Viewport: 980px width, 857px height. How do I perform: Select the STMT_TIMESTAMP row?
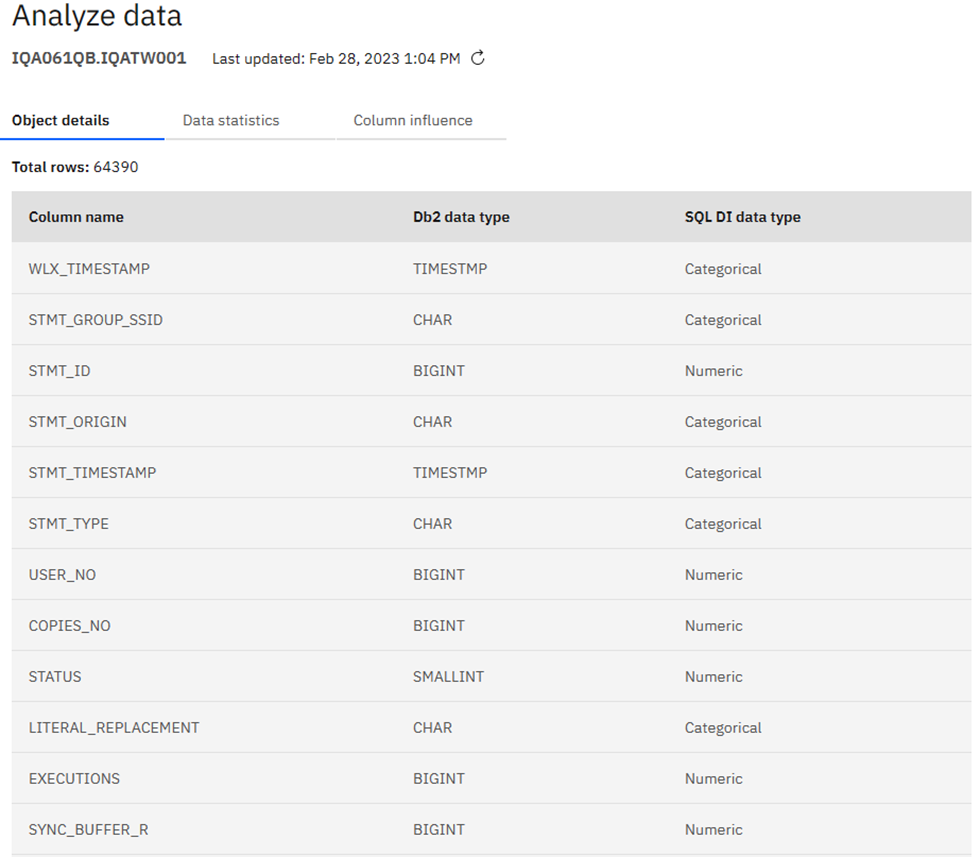coord(92,473)
